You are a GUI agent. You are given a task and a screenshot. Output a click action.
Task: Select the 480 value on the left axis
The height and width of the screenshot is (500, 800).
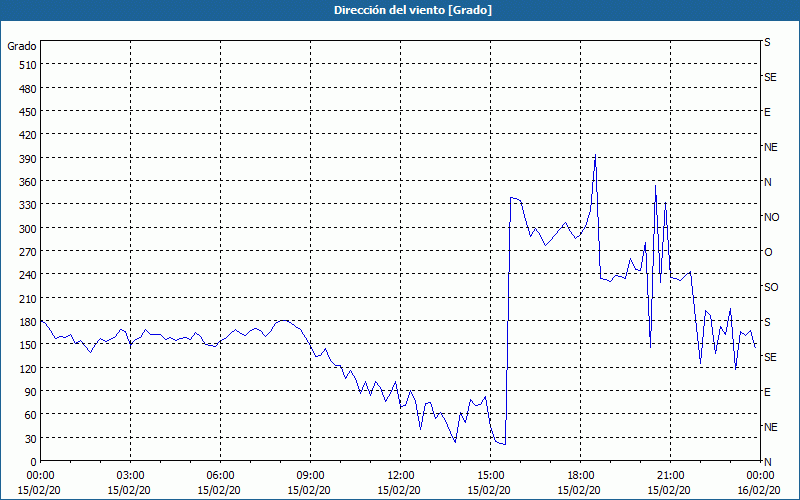[x=28, y=89]
